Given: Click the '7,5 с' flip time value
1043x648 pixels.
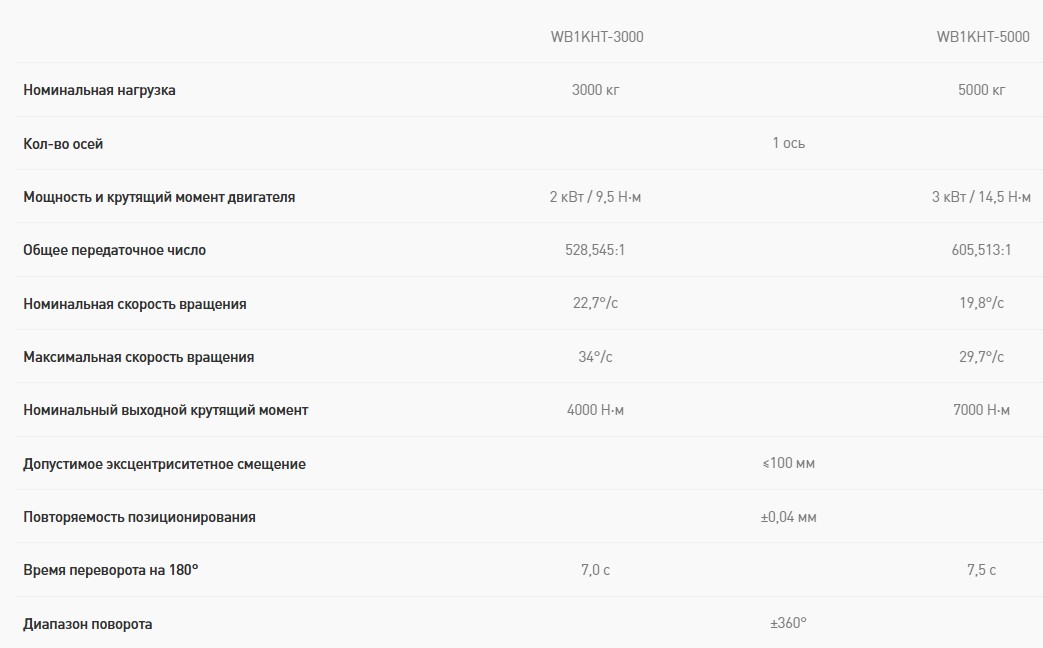Looking at the screenshot, I should point(981,570).
